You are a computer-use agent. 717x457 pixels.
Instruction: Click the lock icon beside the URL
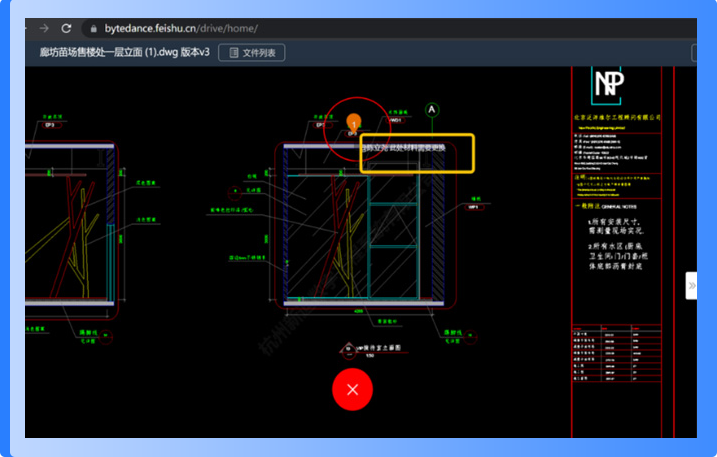(93, 29)
